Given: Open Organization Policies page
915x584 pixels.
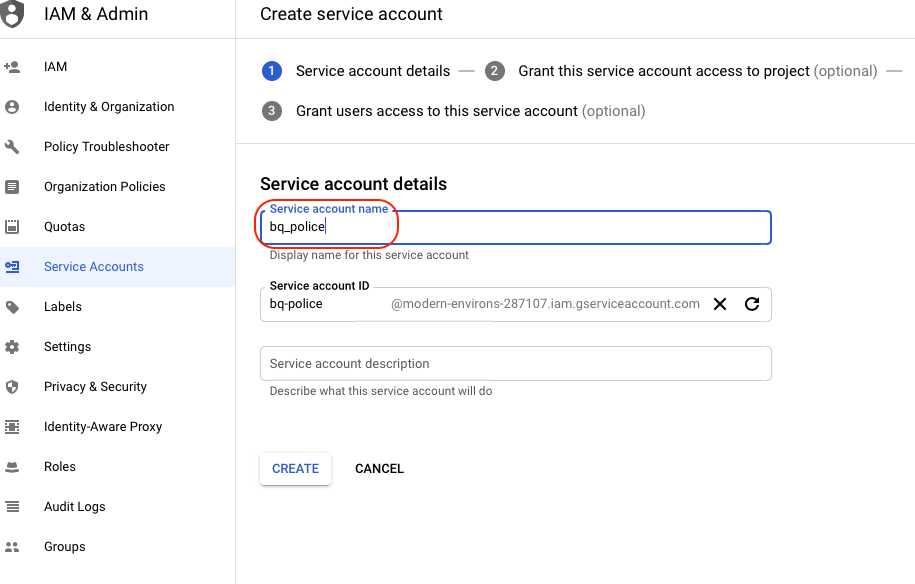Looking at the screenshot, I should [x=104, y=187].
